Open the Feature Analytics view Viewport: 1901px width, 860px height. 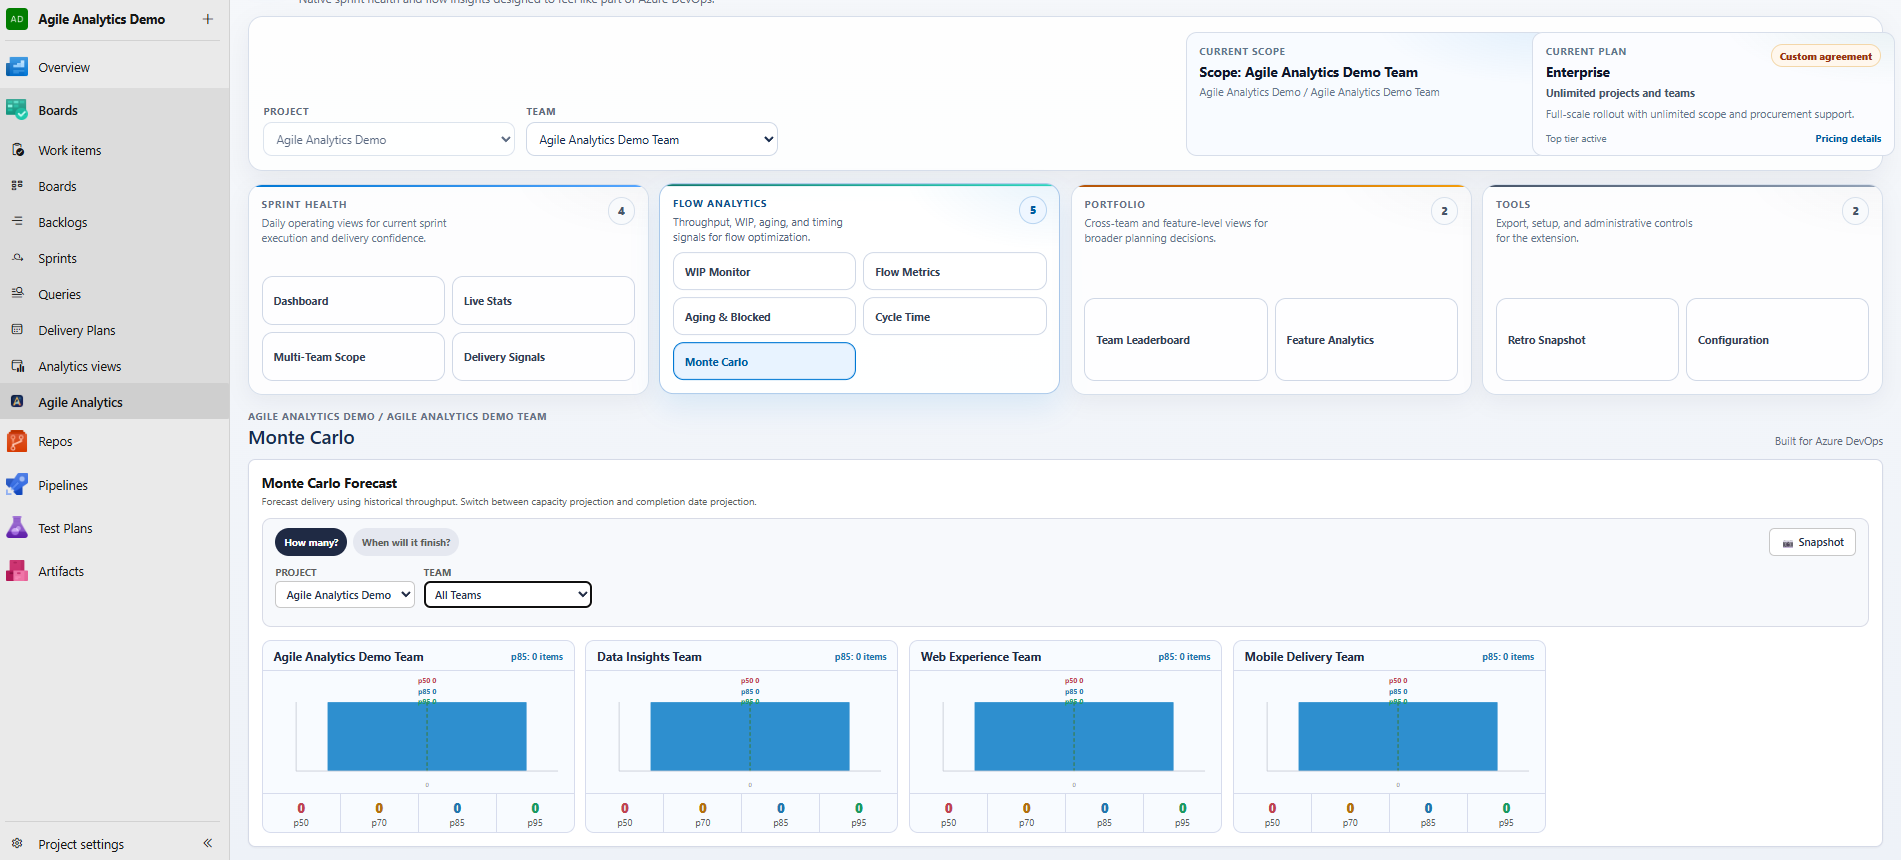coord(1366,340)
